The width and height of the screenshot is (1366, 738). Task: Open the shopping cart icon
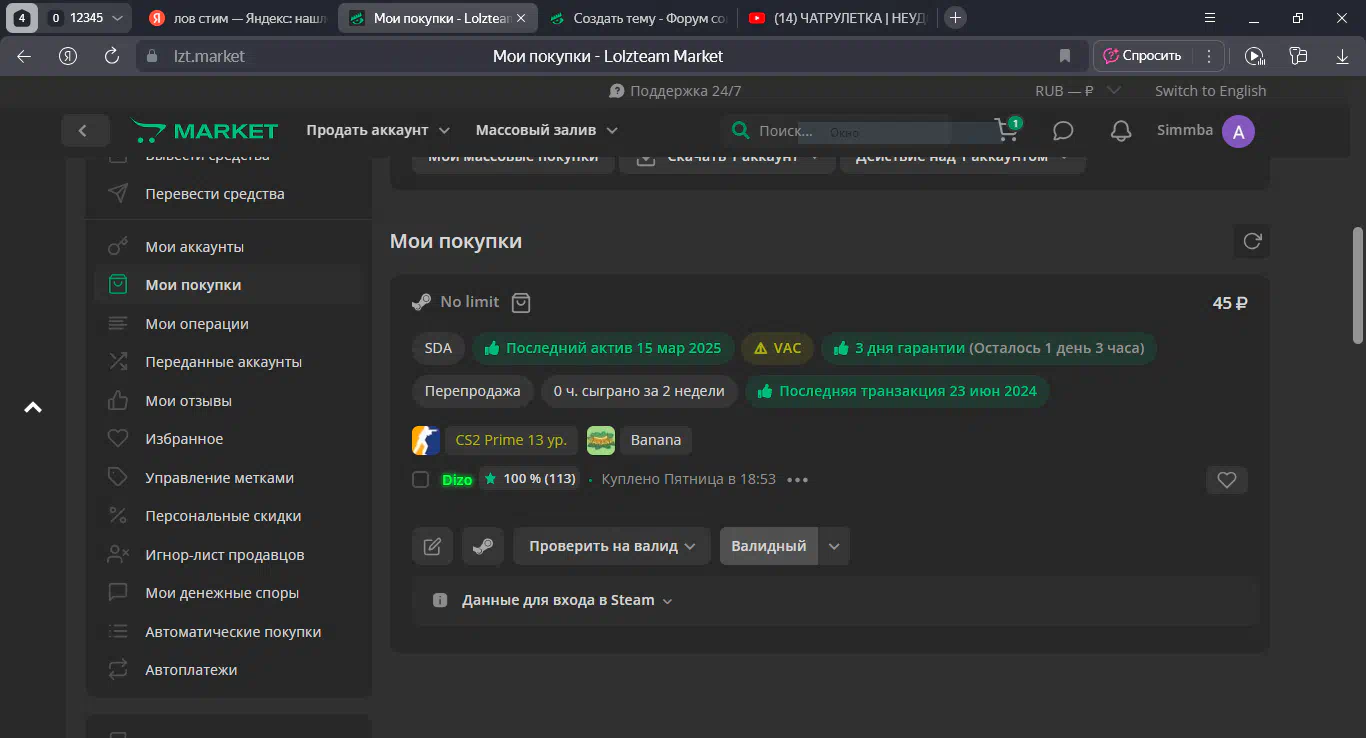tap(1006, 130)
